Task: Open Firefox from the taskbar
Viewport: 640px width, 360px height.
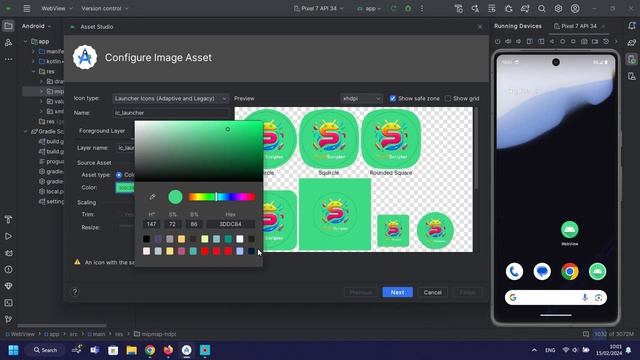Action: (168, 350)
